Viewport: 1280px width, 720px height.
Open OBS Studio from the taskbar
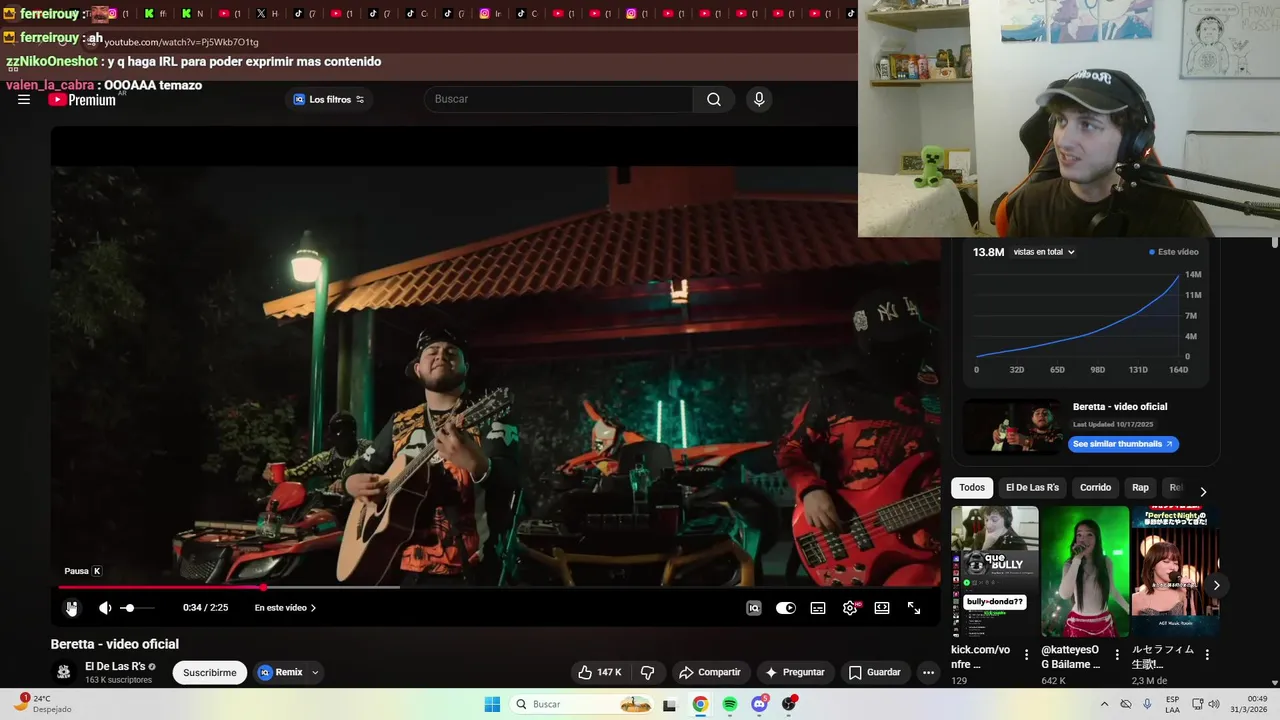pyautogui.click(x=790, y=704)
